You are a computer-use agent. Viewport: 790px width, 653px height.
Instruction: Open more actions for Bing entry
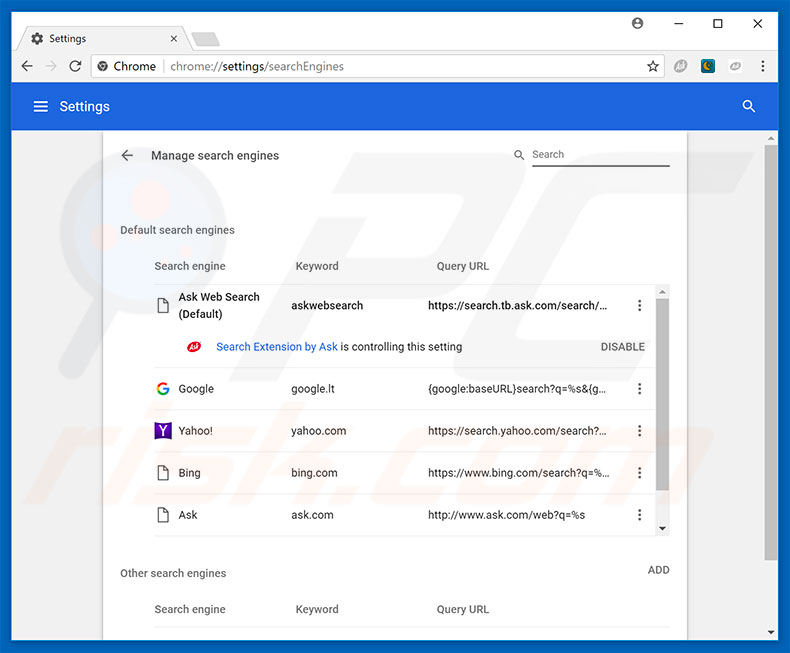click(640, 473)
